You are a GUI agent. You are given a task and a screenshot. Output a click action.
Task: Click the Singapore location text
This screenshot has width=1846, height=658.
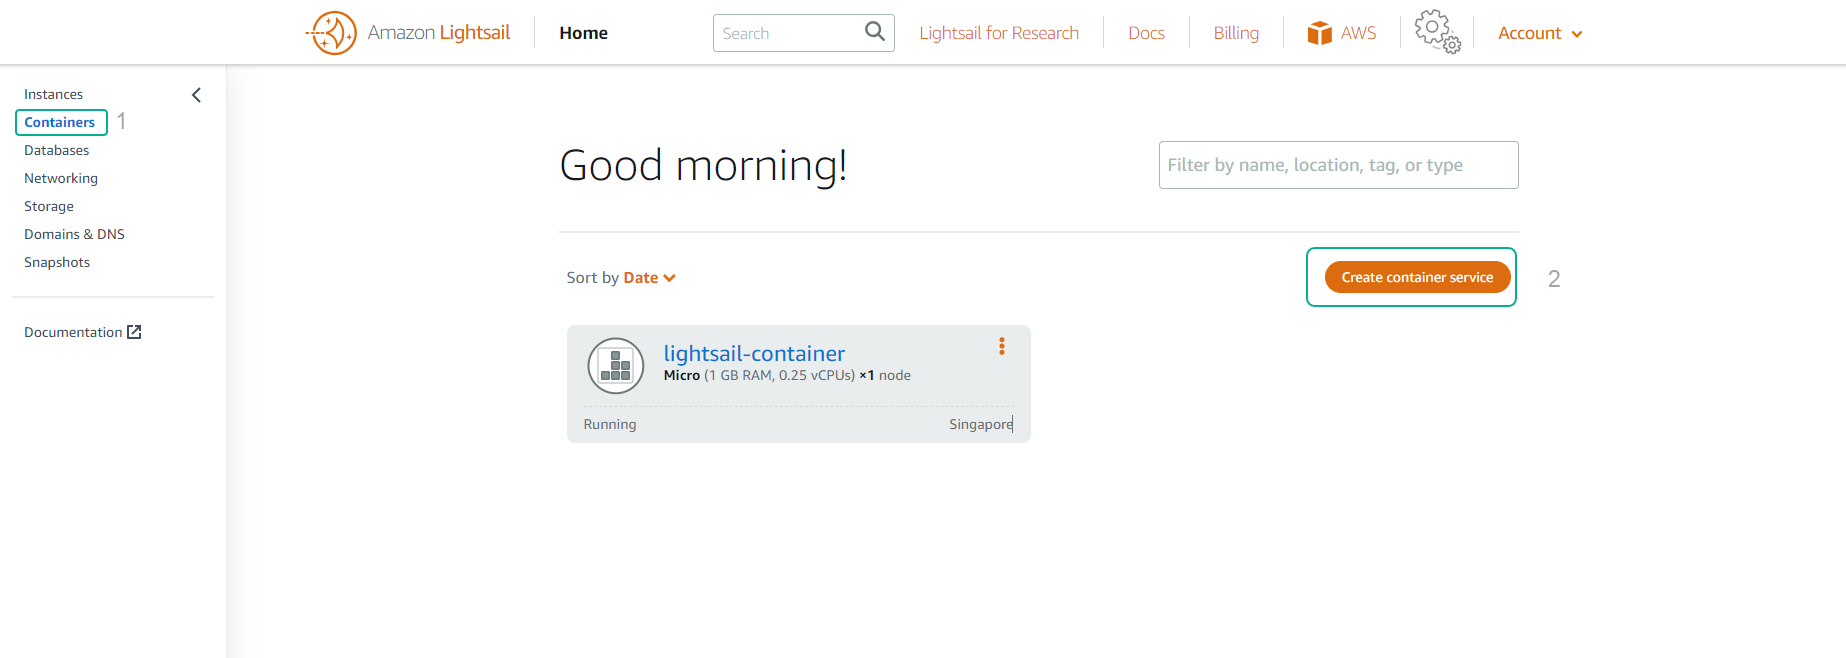click(x=981, y=424)
